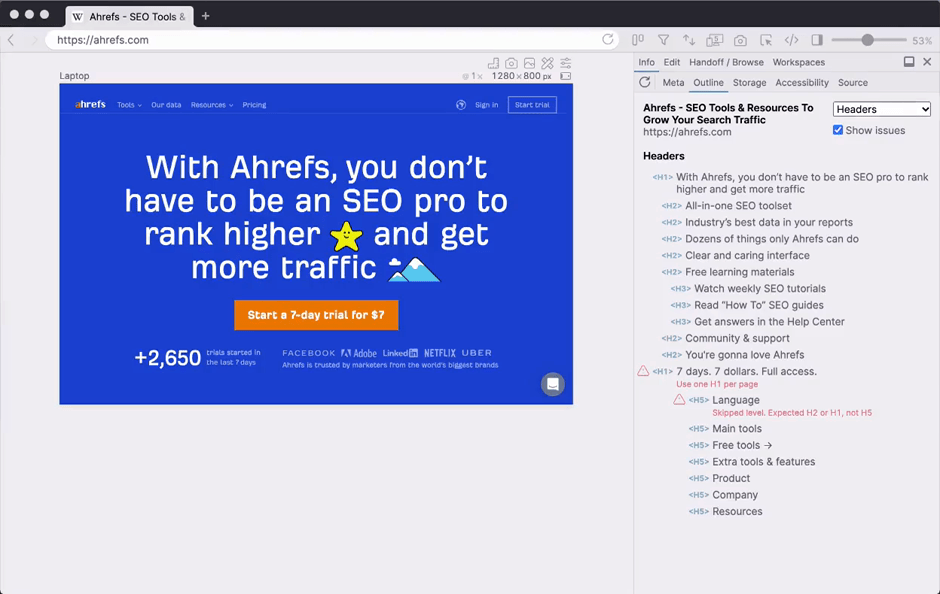
Task: Toggle sync settings arrows icon
Action: (689, 40)
